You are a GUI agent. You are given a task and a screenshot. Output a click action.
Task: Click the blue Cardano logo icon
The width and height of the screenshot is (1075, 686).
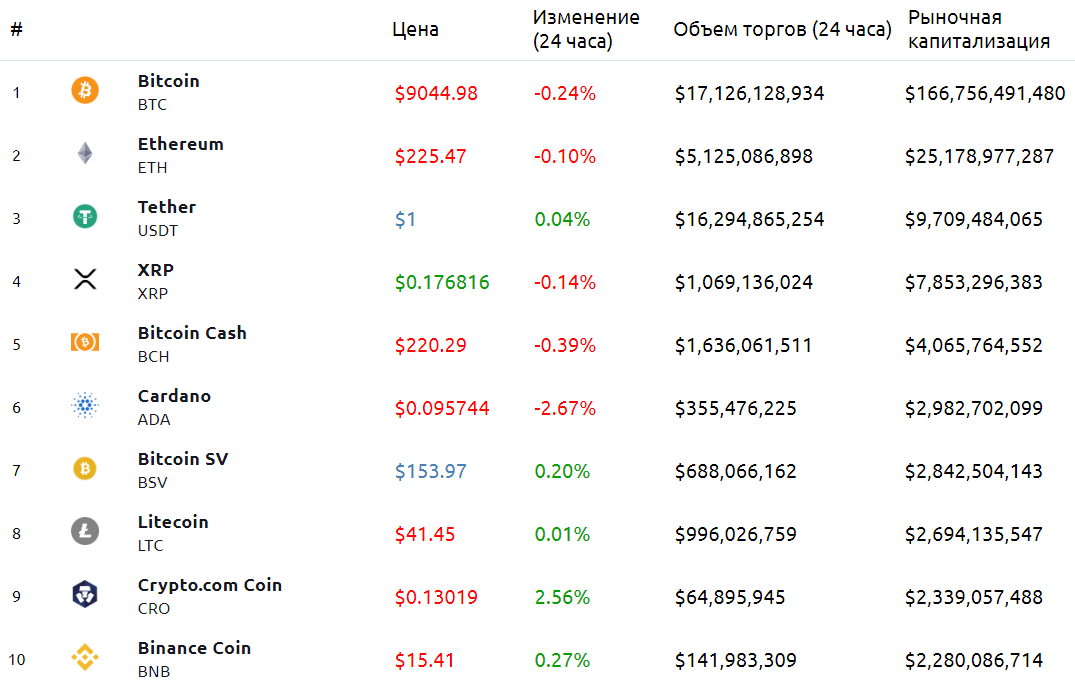click(x=85, y=406)
